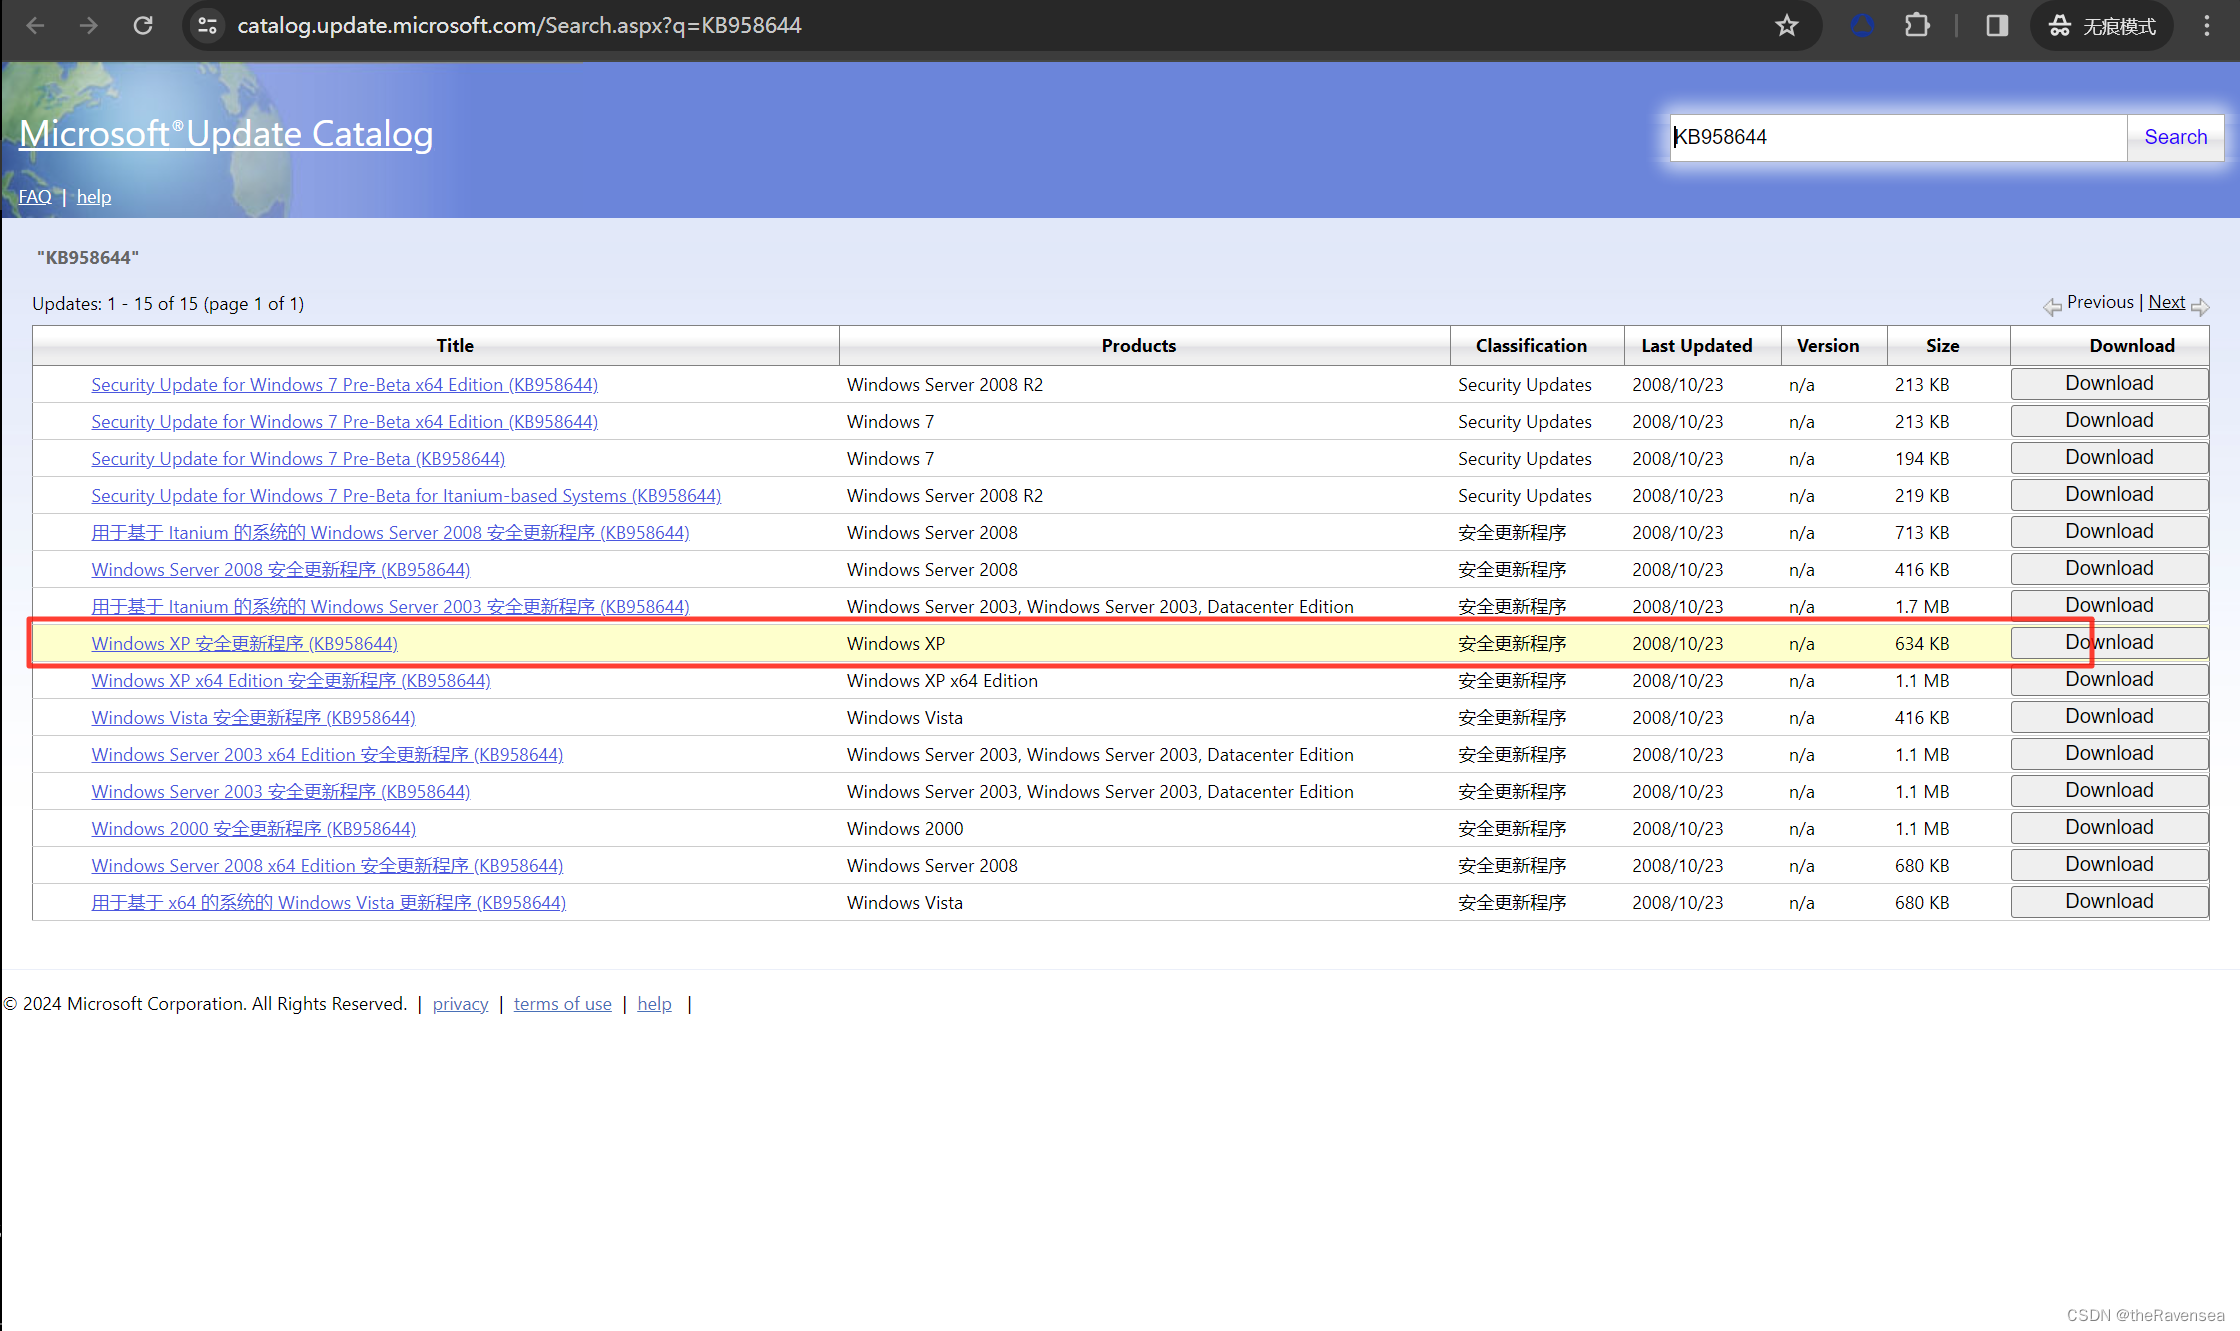Open Windows Server 2003 x64 Edition update link
Screen dimensions: 2240x1331
tap(327, 755)
